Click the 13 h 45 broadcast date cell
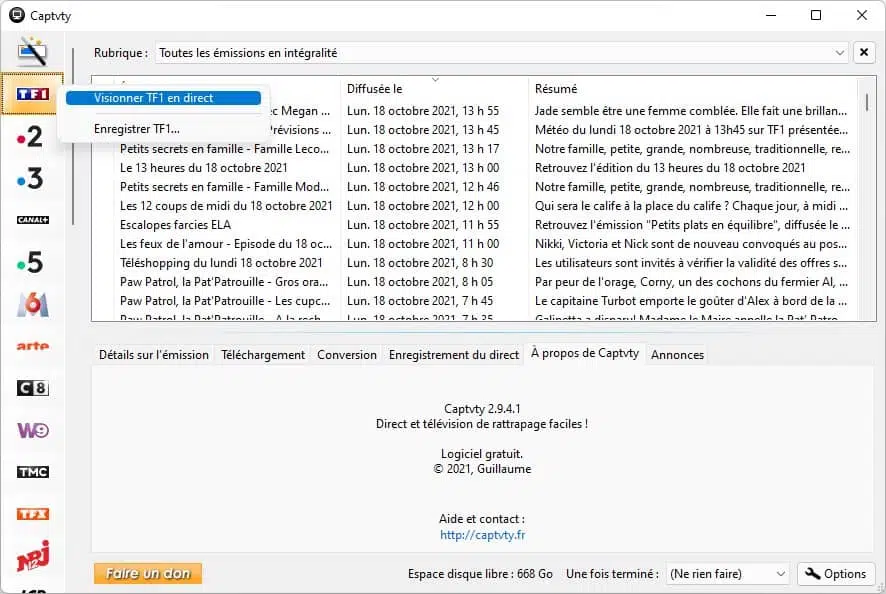The image size is (886, 594). 423,130
